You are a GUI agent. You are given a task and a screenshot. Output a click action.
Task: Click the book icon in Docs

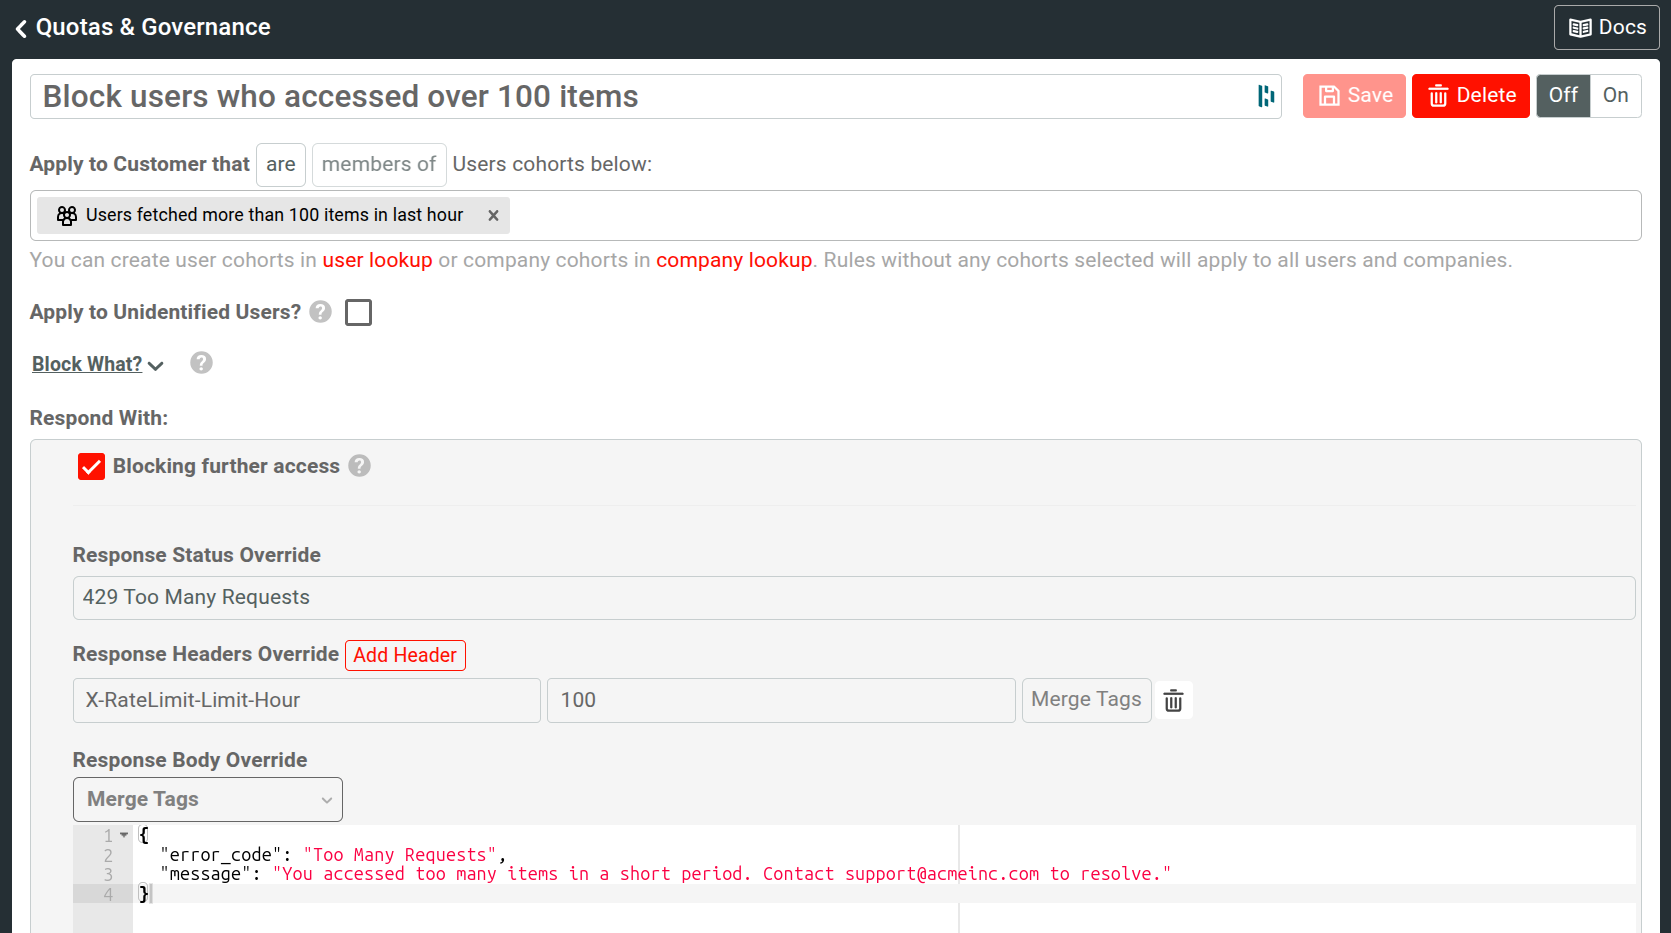(x=1580, y=28)
